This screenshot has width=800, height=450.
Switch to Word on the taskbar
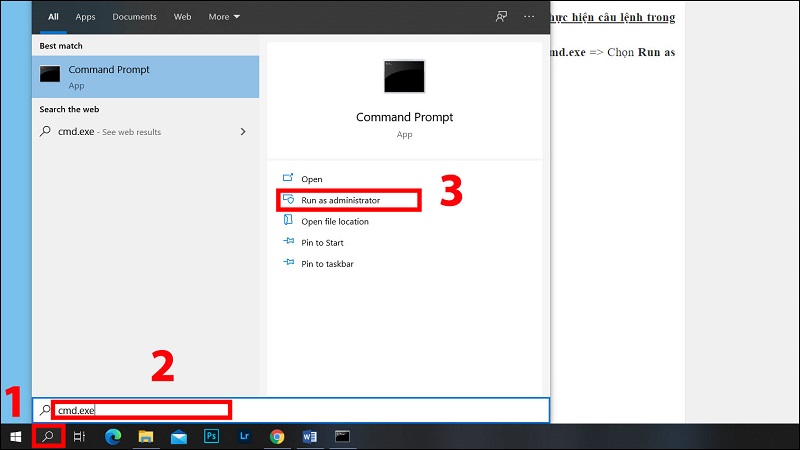(x=309, y=437)
